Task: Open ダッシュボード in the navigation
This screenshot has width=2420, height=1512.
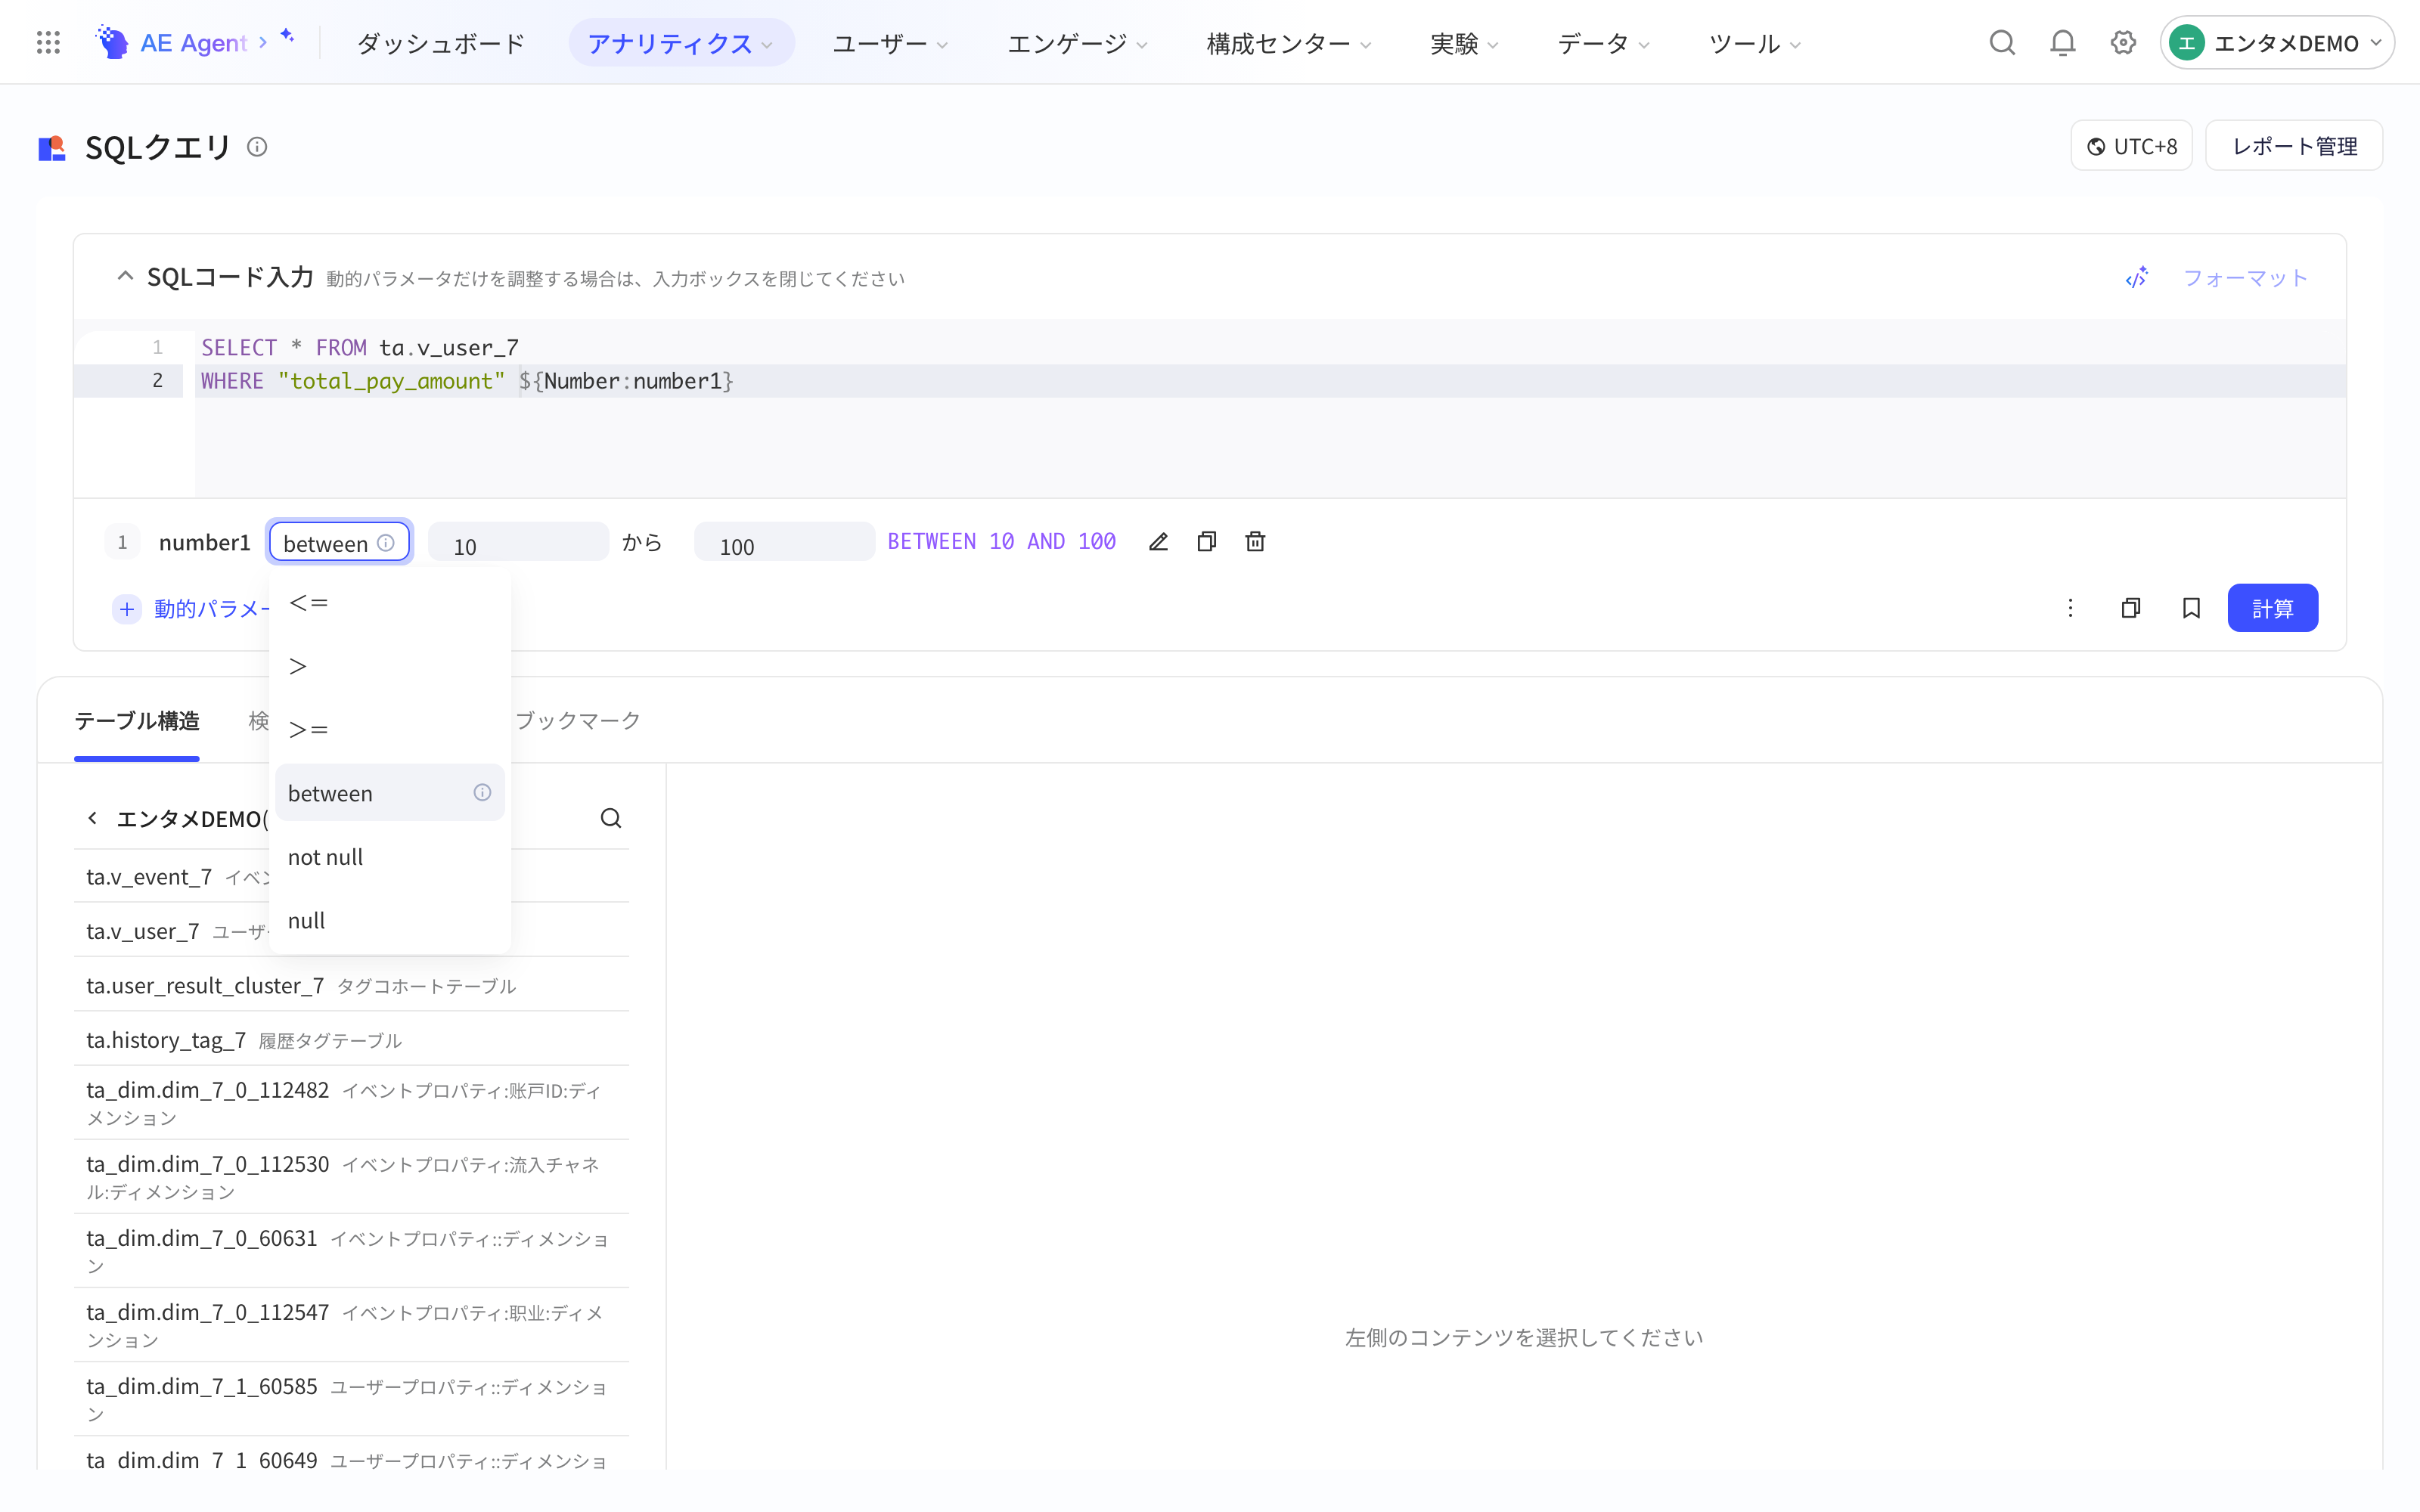Action: coord(441,43)
